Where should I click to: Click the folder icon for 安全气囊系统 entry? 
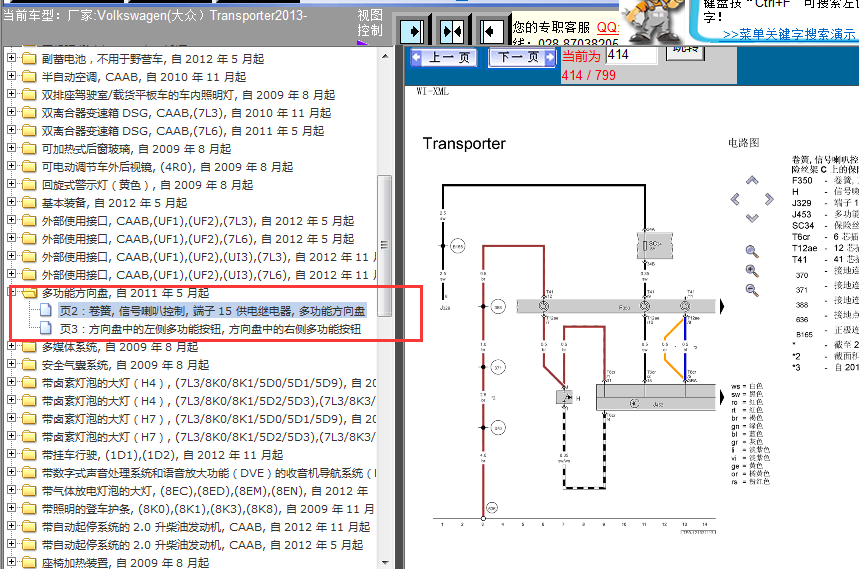(x=29, y=365)
